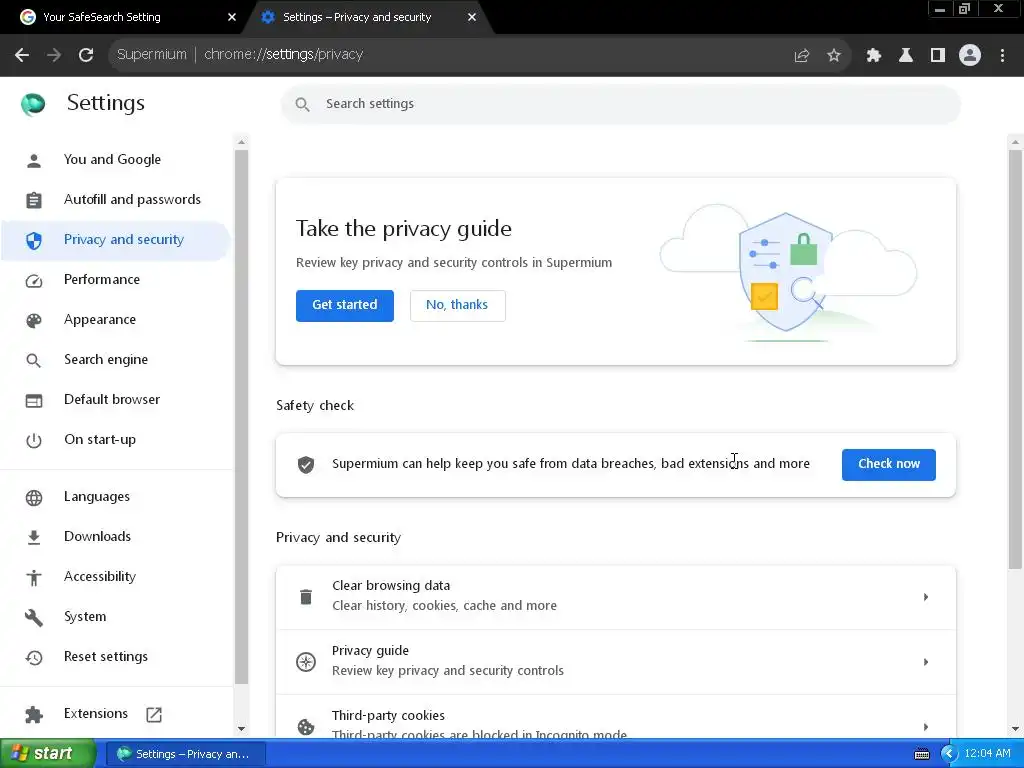Click the shield icon beside Privacy and security
The height and width of the screenshot is (768, 1024).
click(34, 240)
